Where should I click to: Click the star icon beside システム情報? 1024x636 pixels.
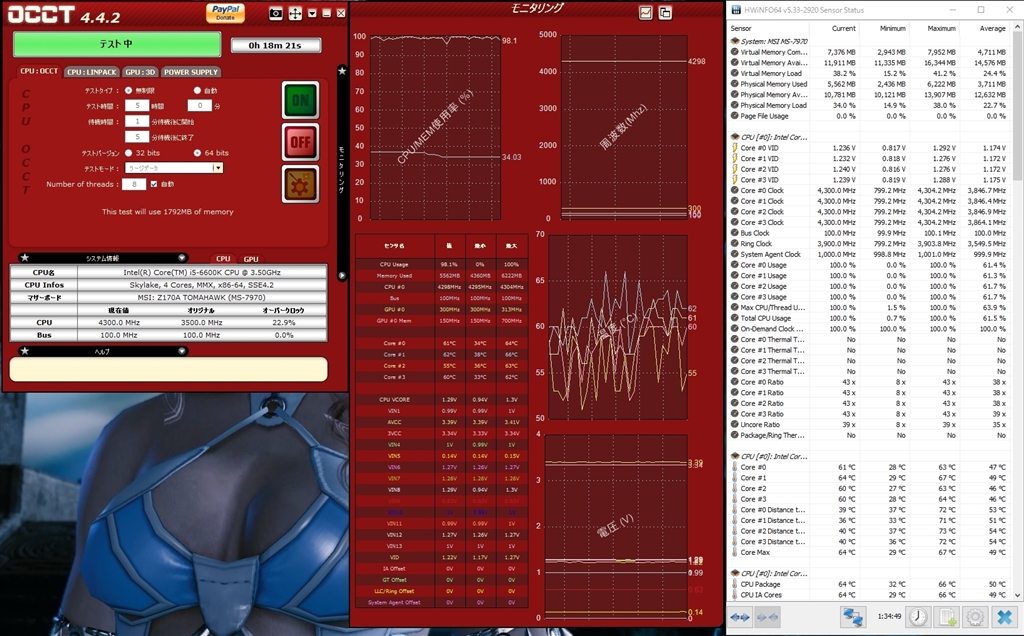coord(25,258)
